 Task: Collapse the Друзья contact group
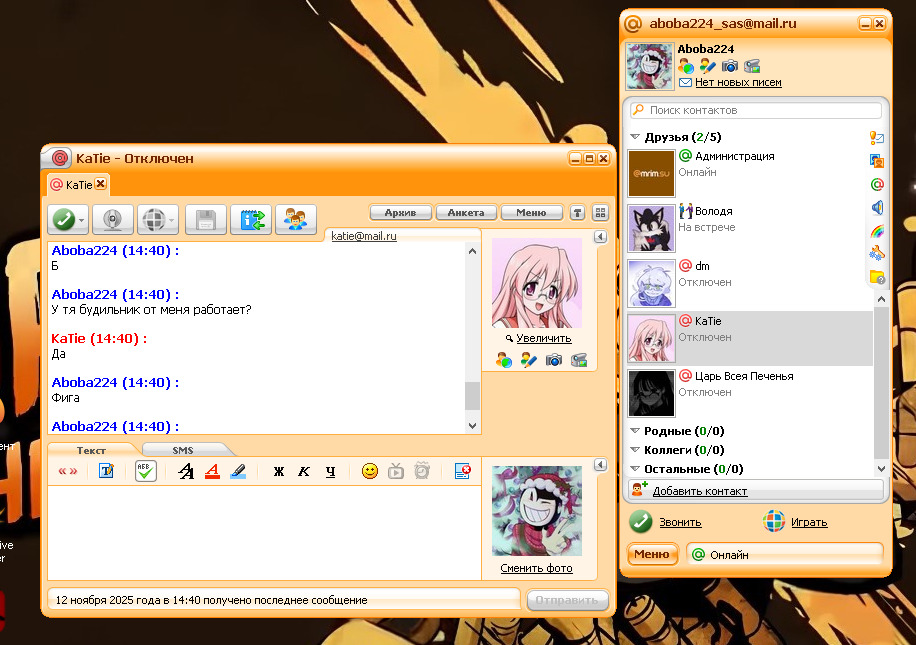tap(635, 137)
